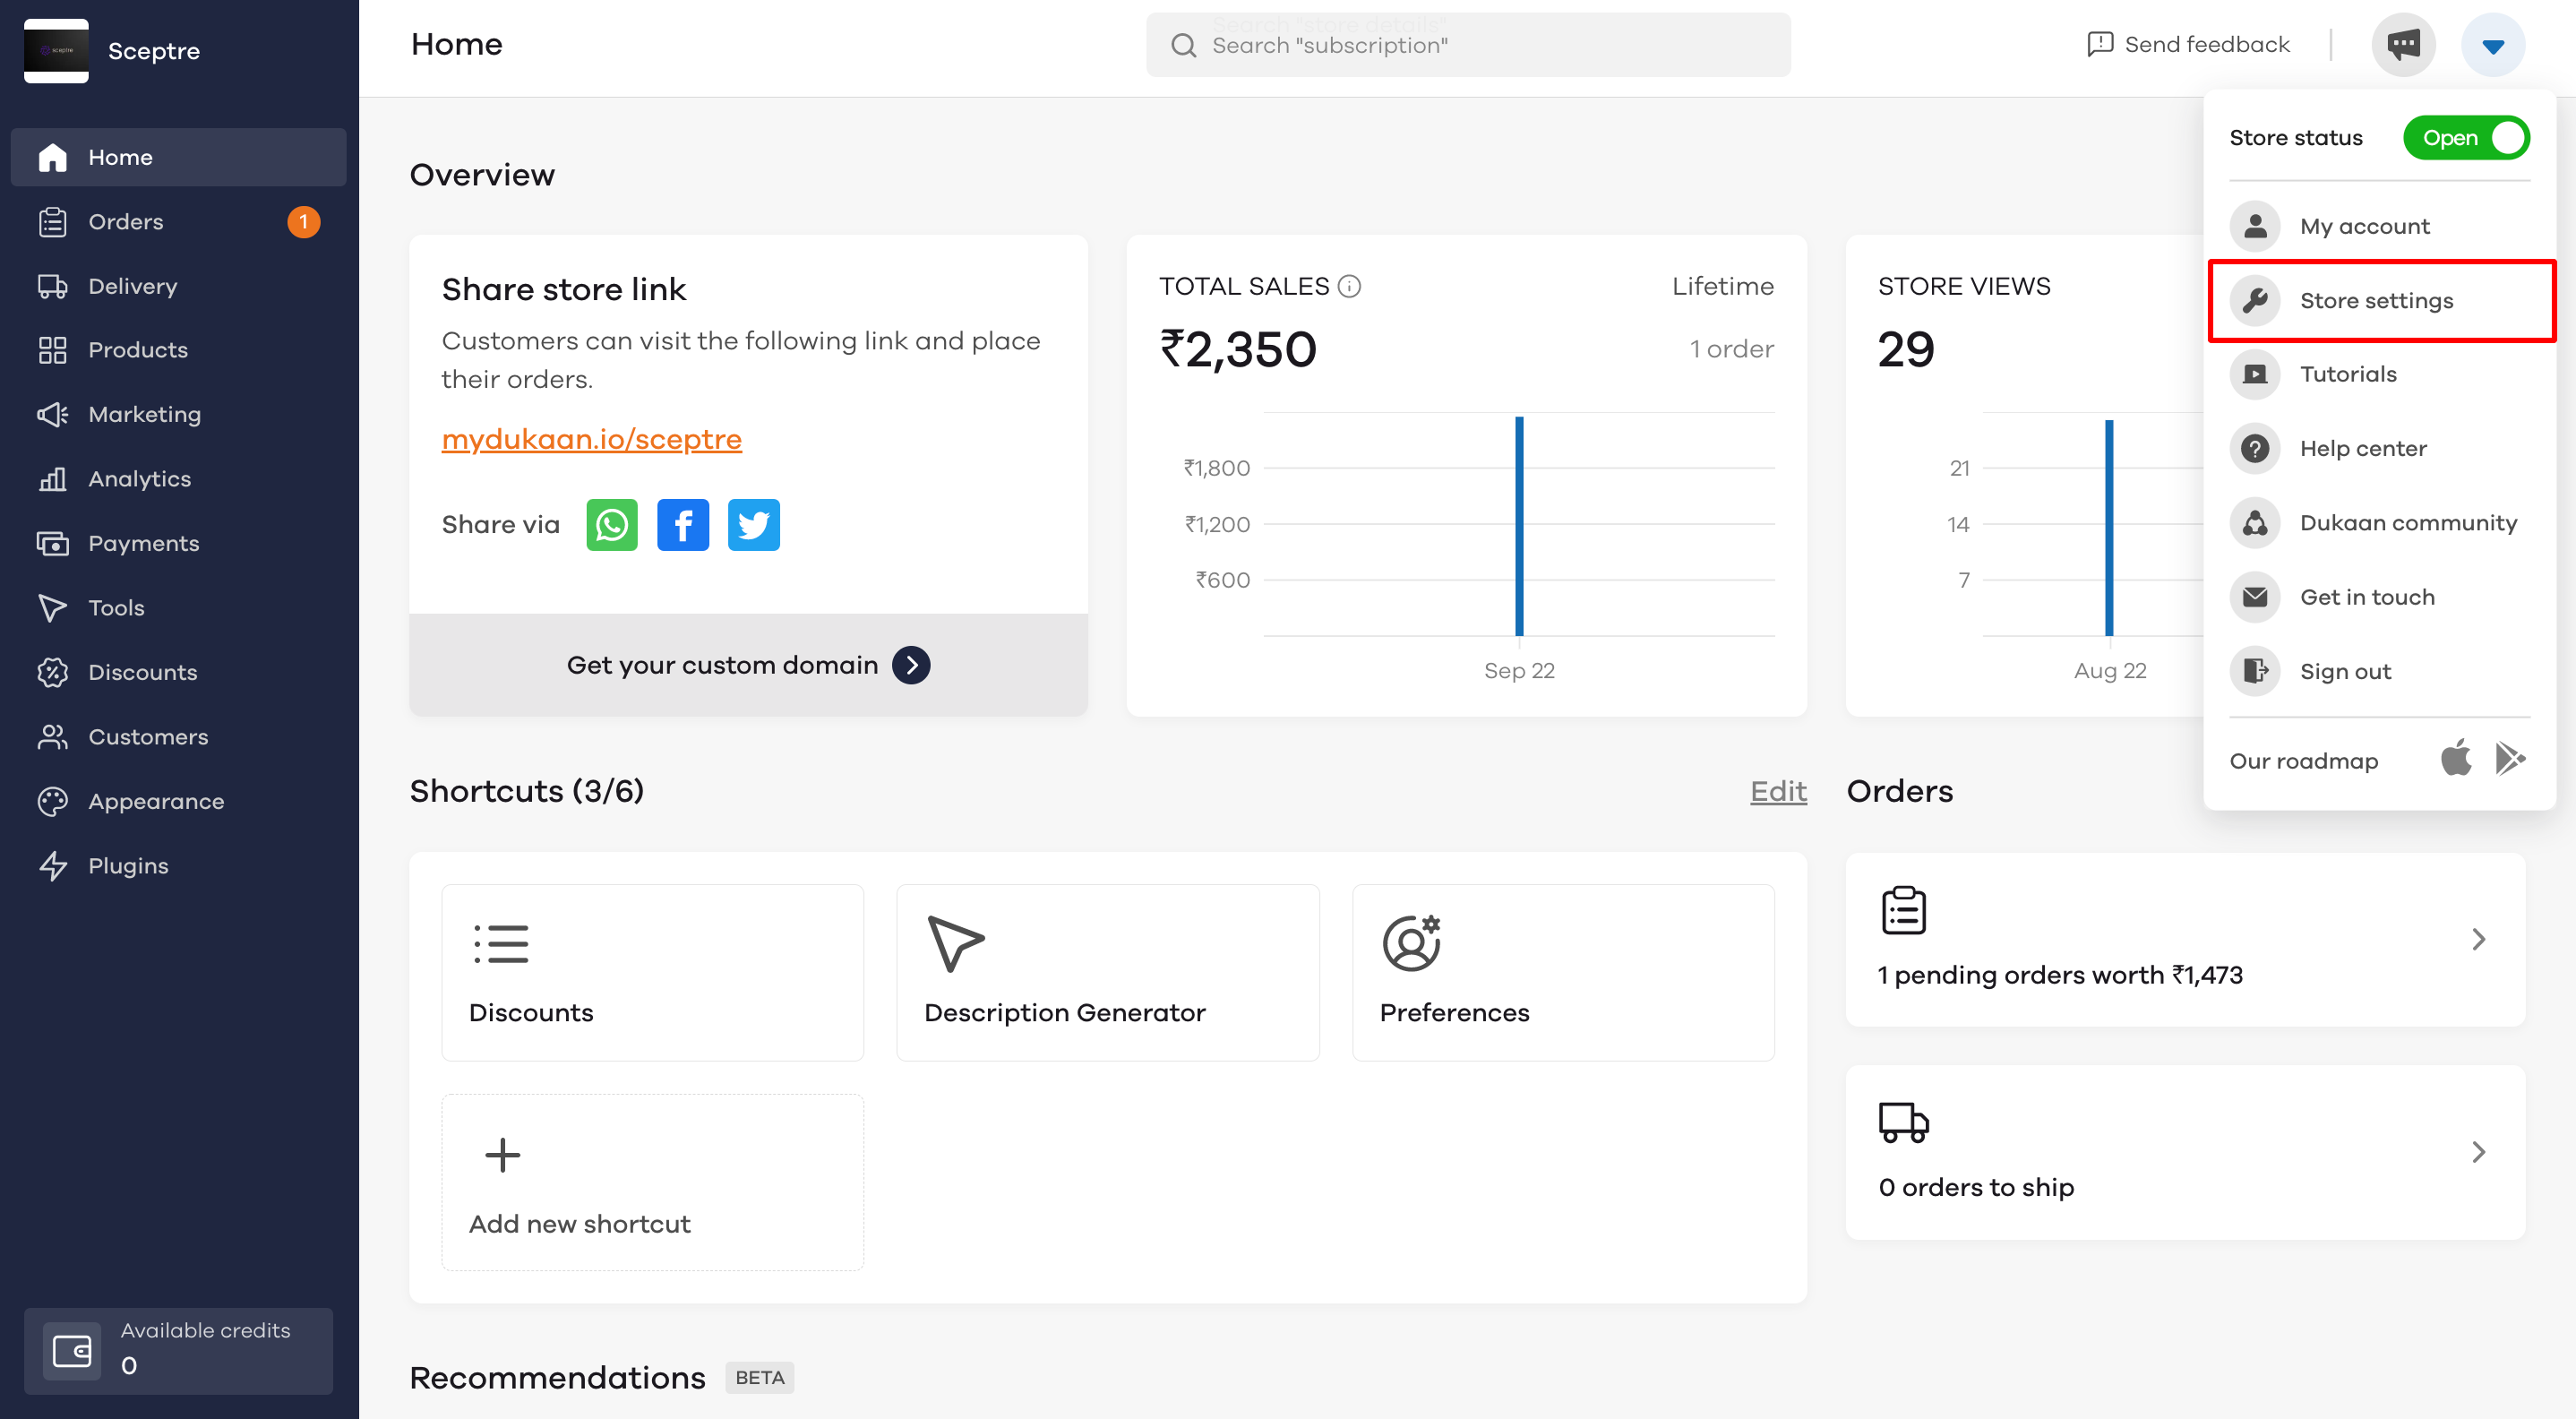The image size is (2576, 1419).
Task: Toggle the Store status Open switch
Action: tap(2466, 138)
